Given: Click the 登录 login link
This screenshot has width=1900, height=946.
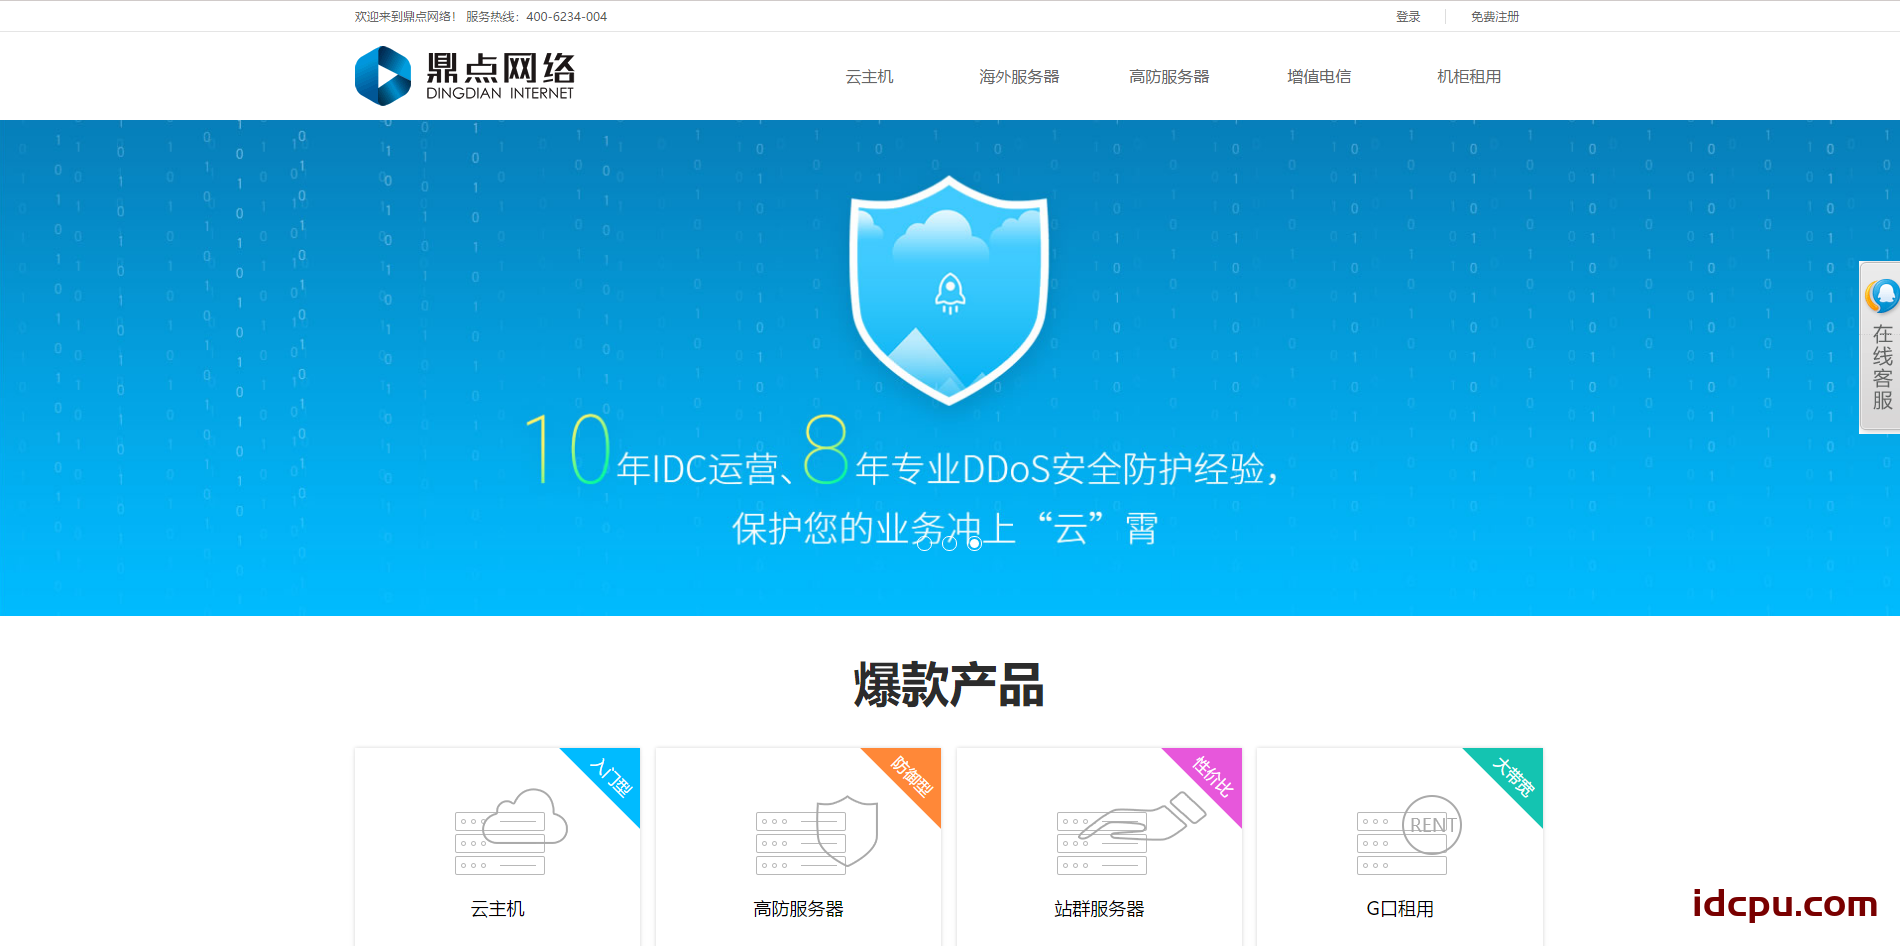Looking at the screenshot, I should click(1408, 17).
